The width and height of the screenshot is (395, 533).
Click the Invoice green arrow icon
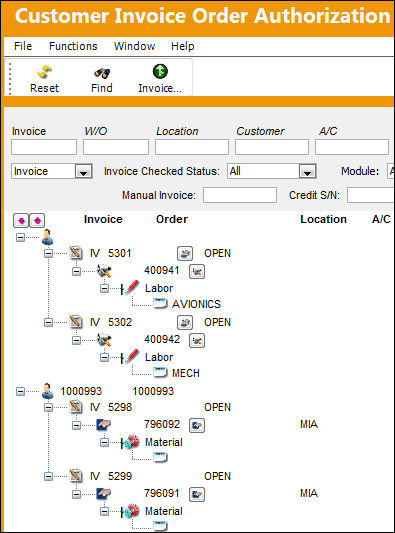coord(160,71)
